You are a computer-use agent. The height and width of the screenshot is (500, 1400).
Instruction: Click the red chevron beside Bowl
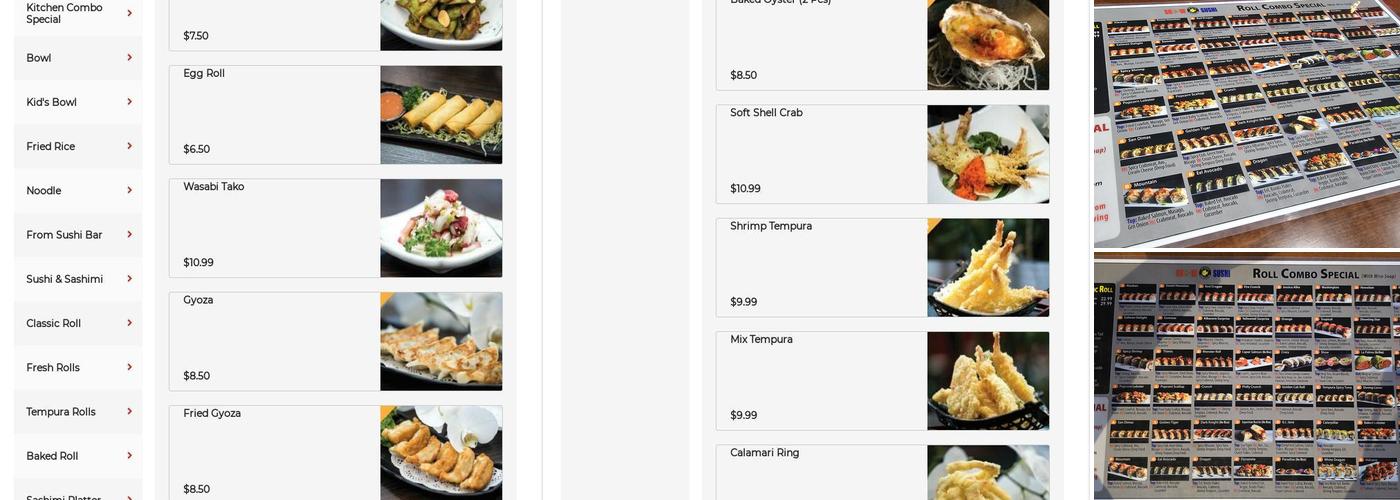[x=129, y=57]
